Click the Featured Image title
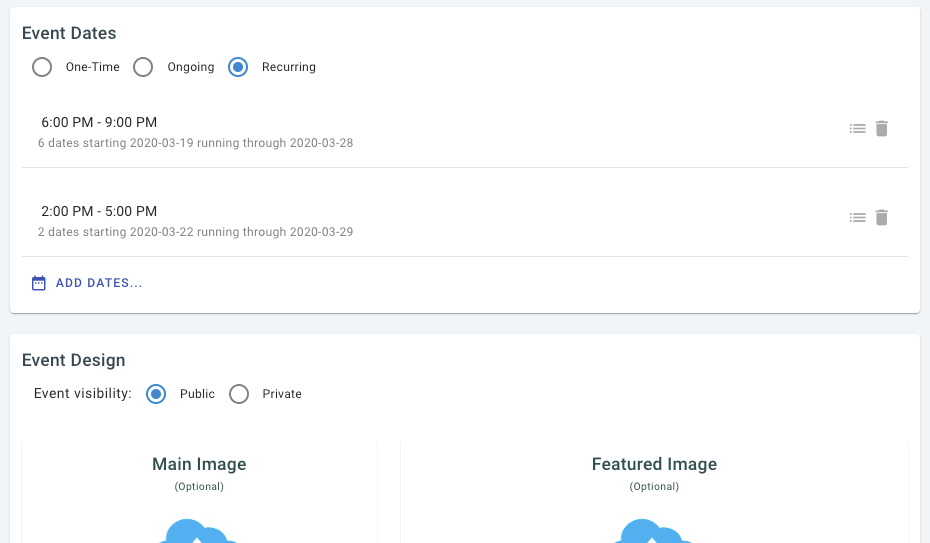930x543 pixels. [x=654, y=464]
